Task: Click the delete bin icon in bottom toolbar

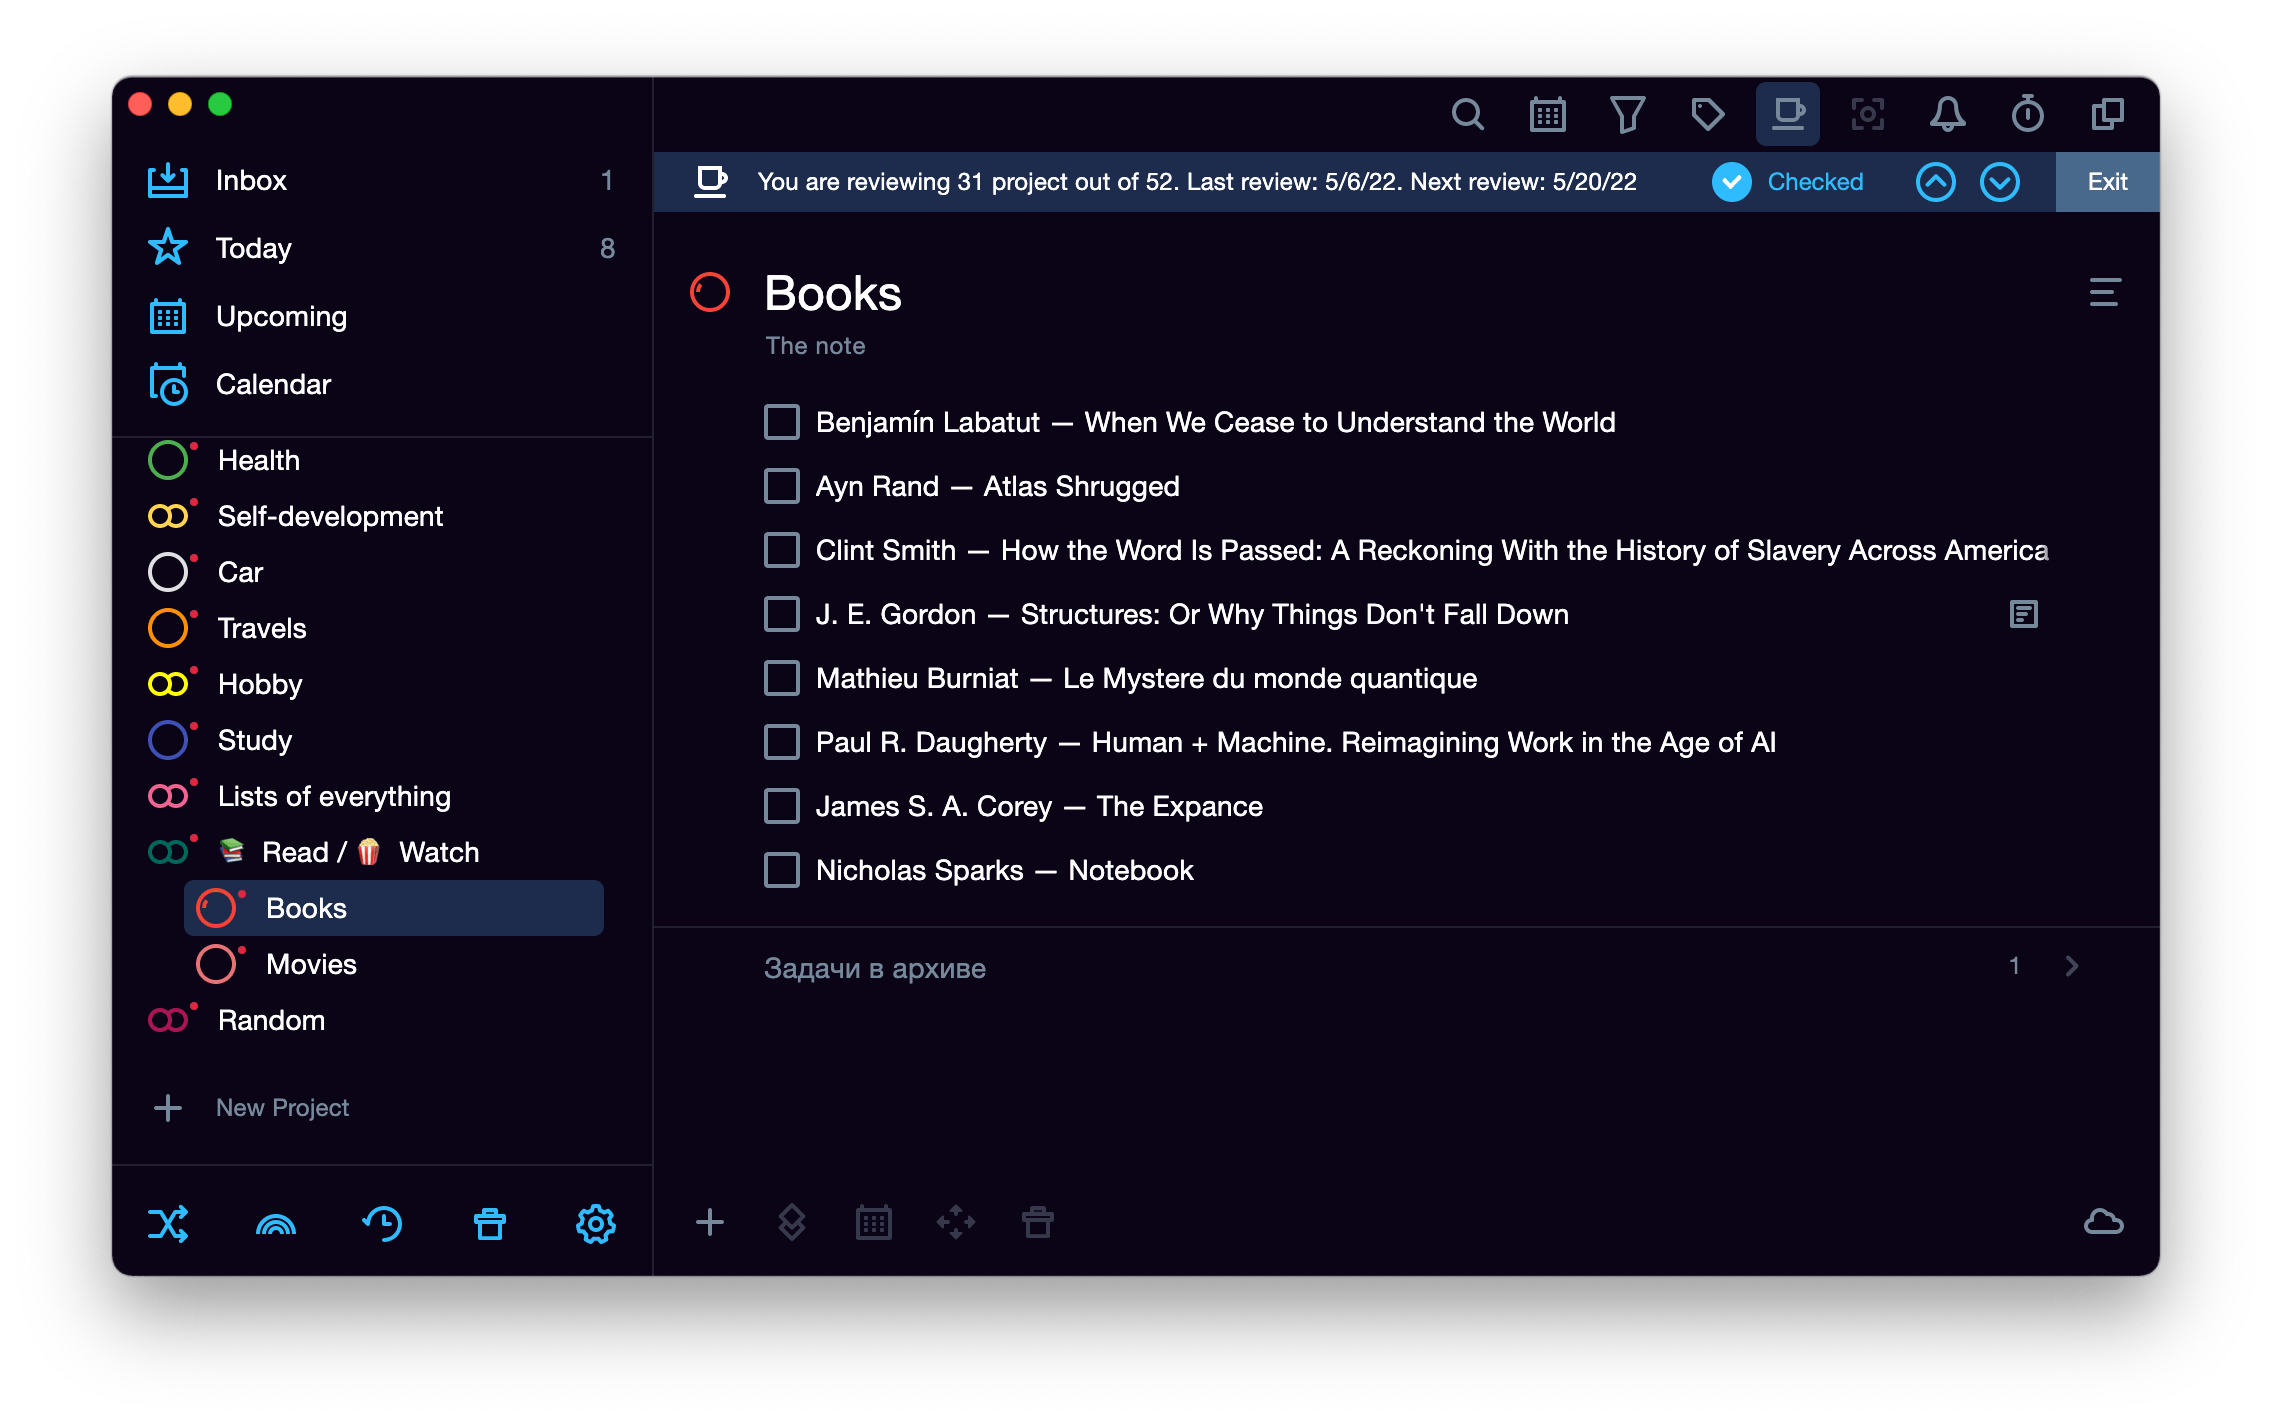Action: (1038, 1222)
